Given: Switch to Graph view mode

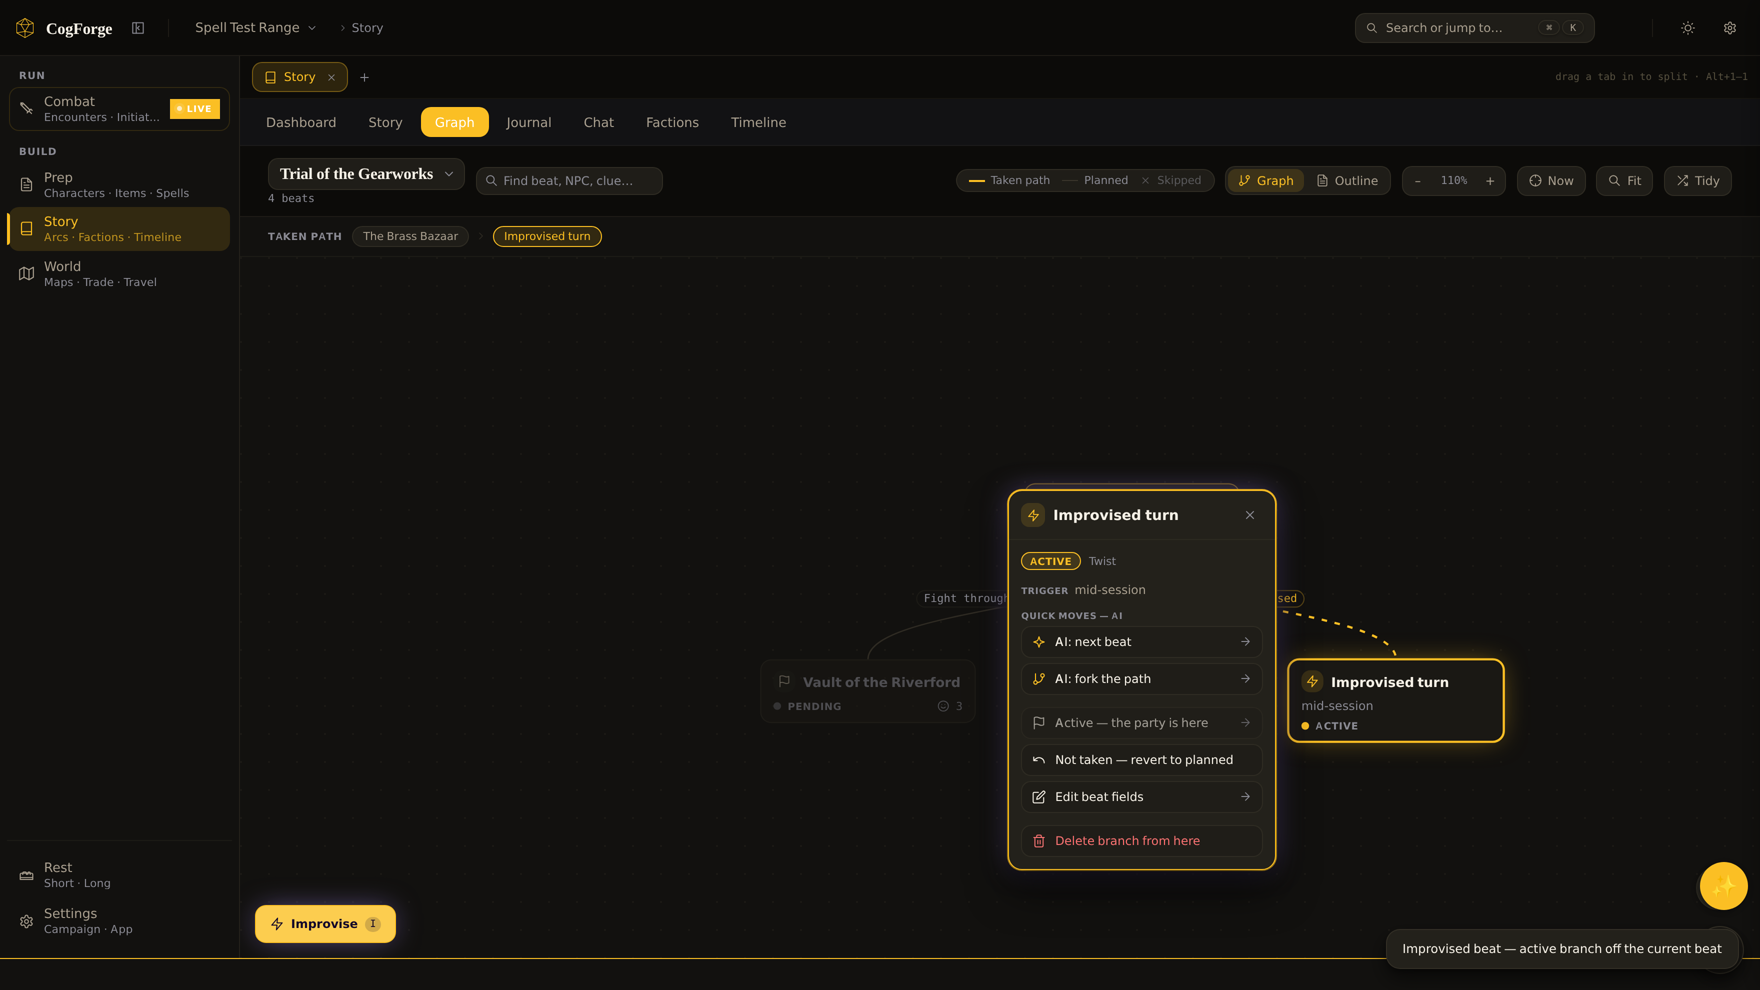Looking at the screenshot, I should (x=1266, y=181).
